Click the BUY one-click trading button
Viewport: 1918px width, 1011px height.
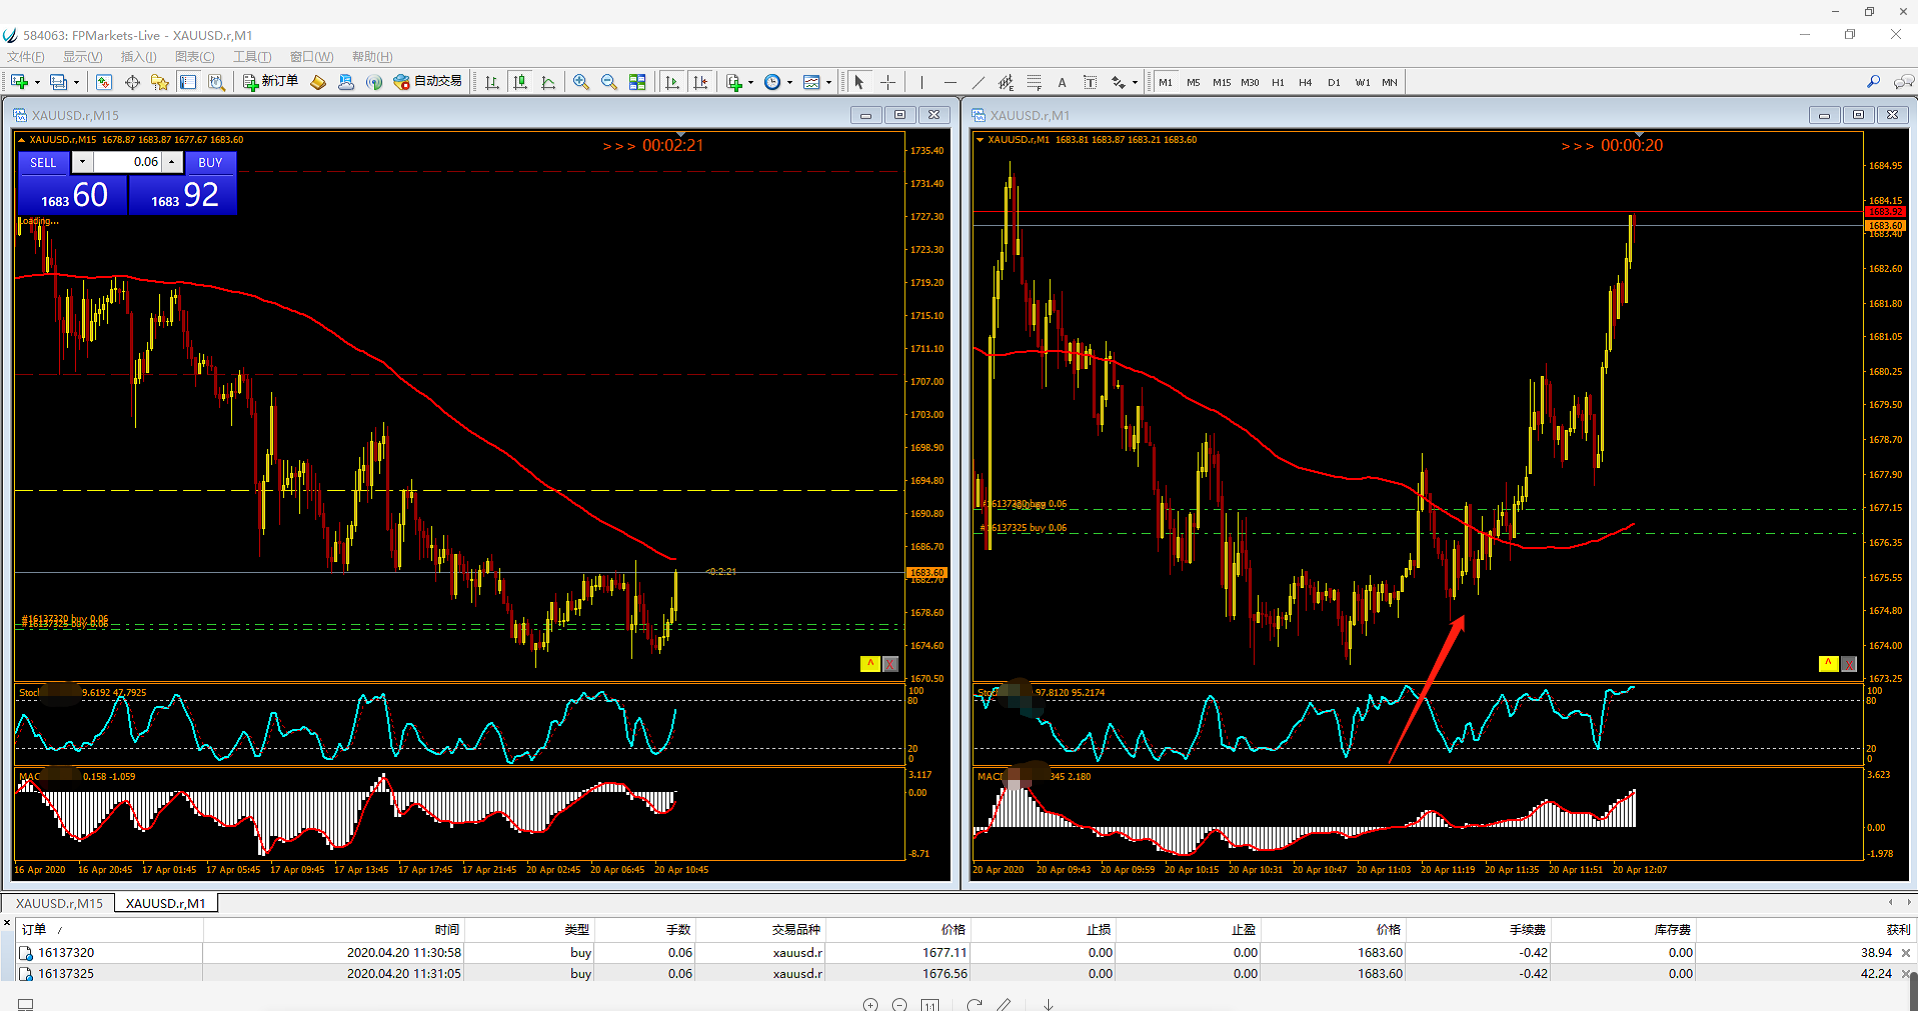coord(210,162)
